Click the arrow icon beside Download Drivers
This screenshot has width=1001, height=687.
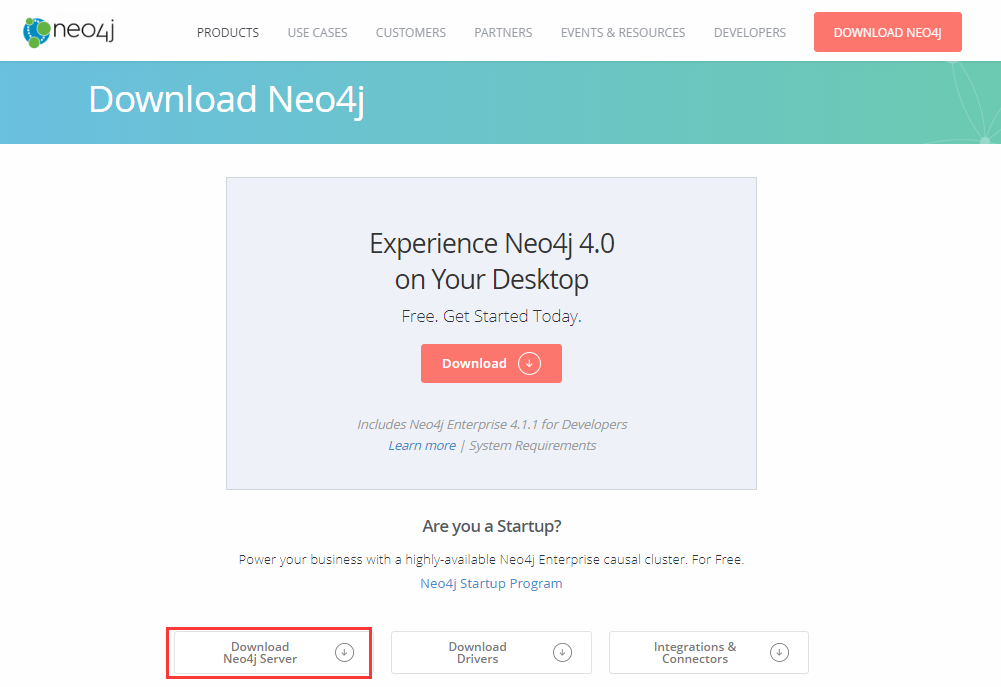(562, 653)
